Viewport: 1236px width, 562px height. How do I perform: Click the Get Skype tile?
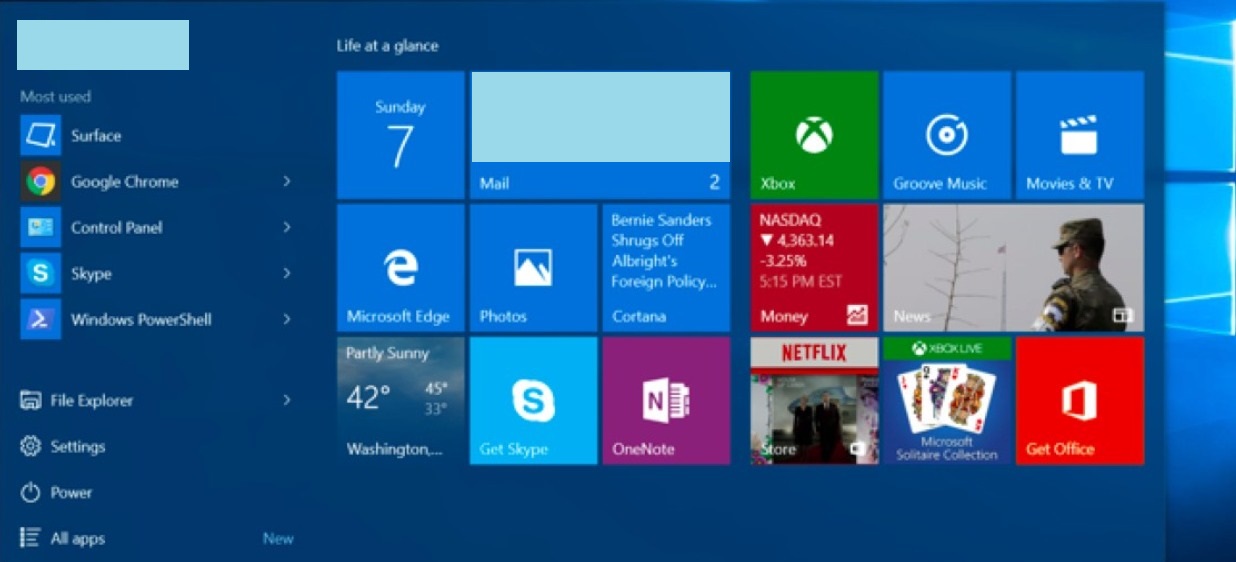533,400
